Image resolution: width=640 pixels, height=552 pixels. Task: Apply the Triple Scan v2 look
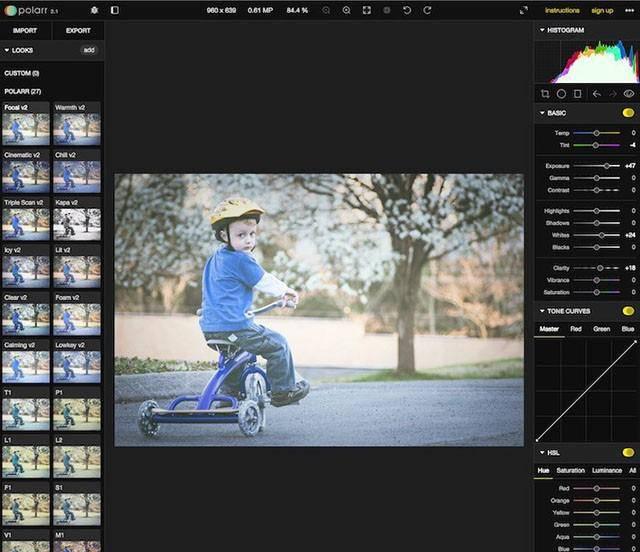coord(26,219)
